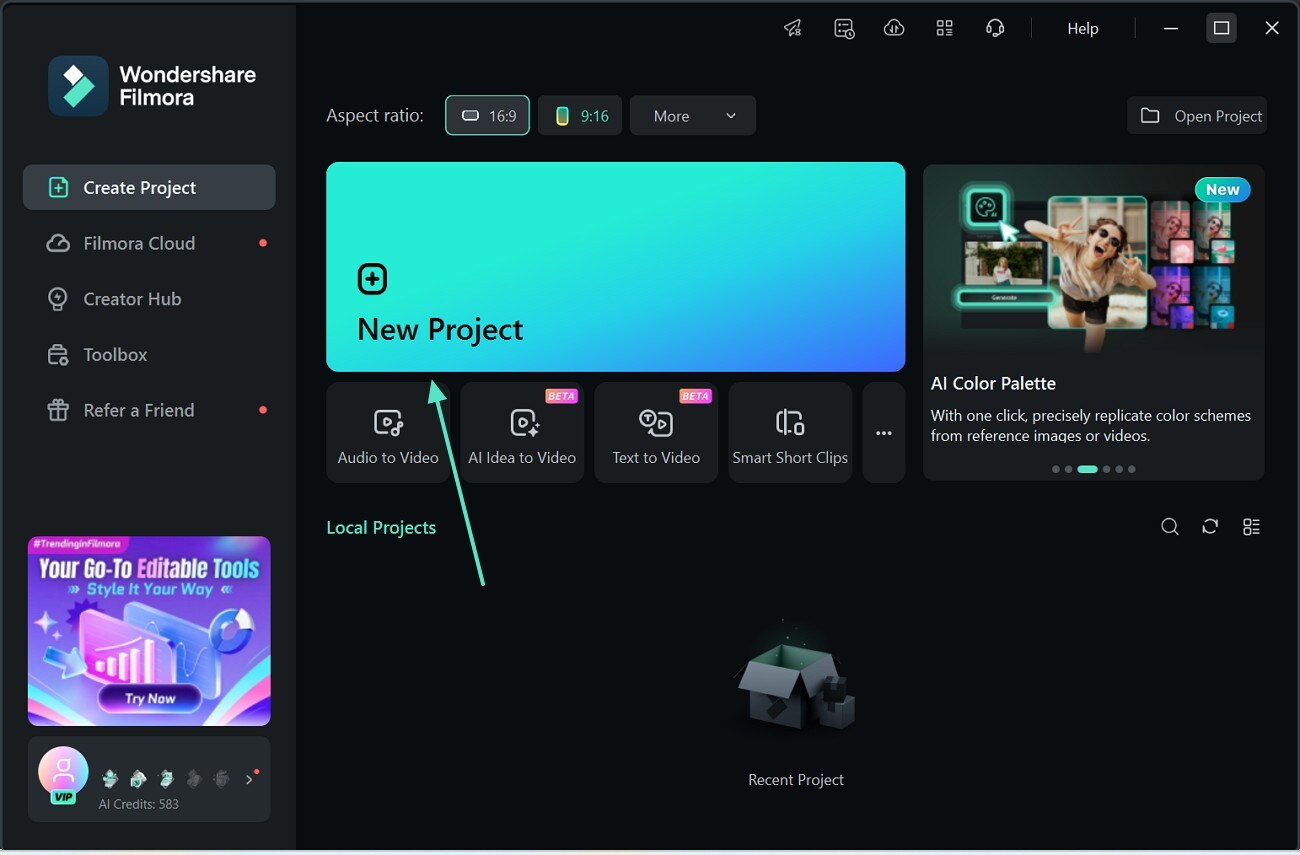The width and height of the screenshot is (1300, 855).
Task: Expand the account badges chevron arrow
Action: coord(249,779)
